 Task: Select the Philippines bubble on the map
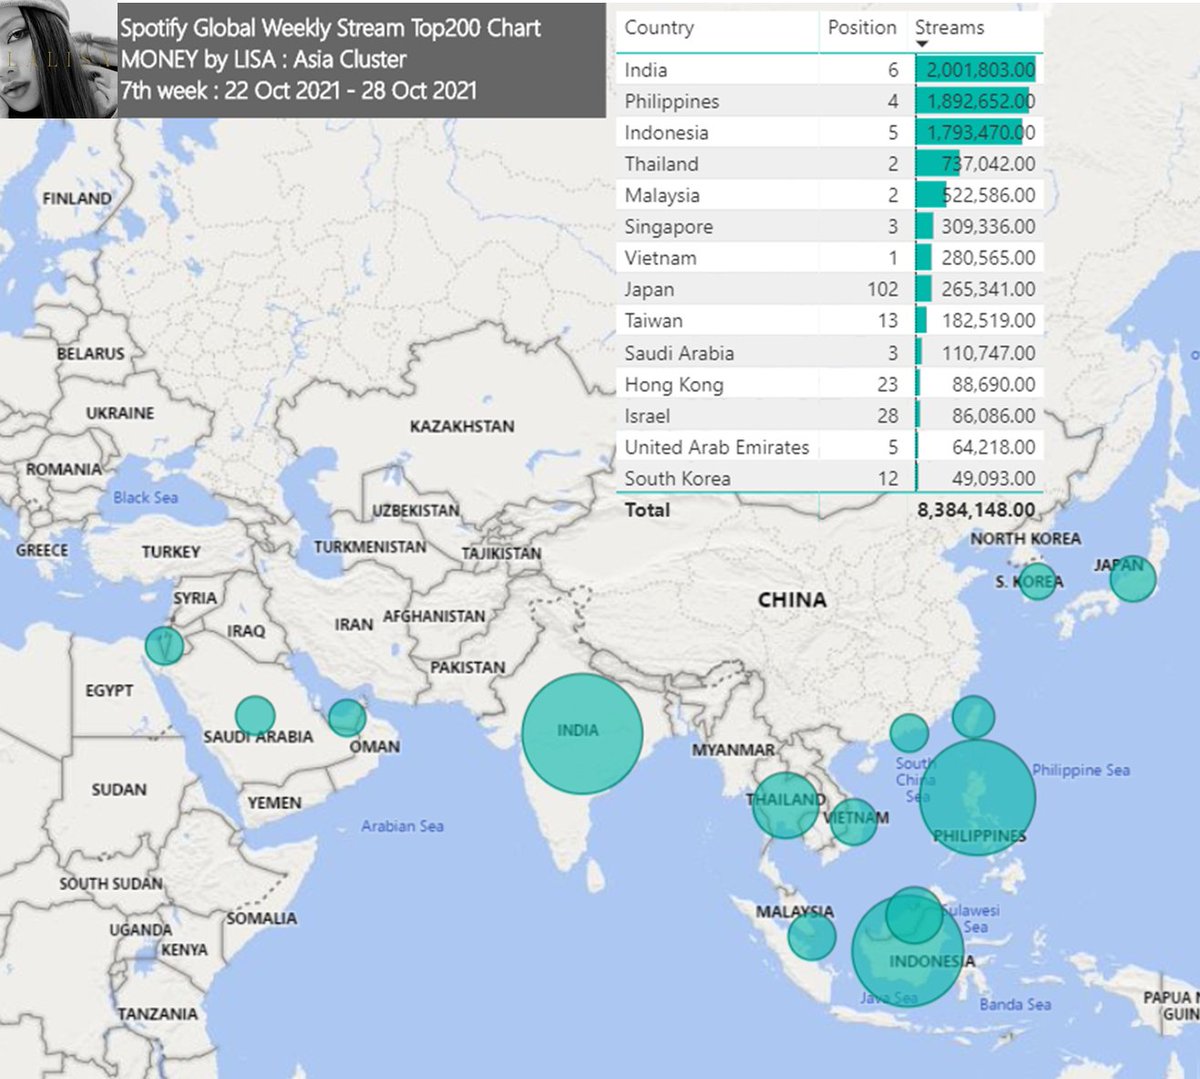click(978, 797)
